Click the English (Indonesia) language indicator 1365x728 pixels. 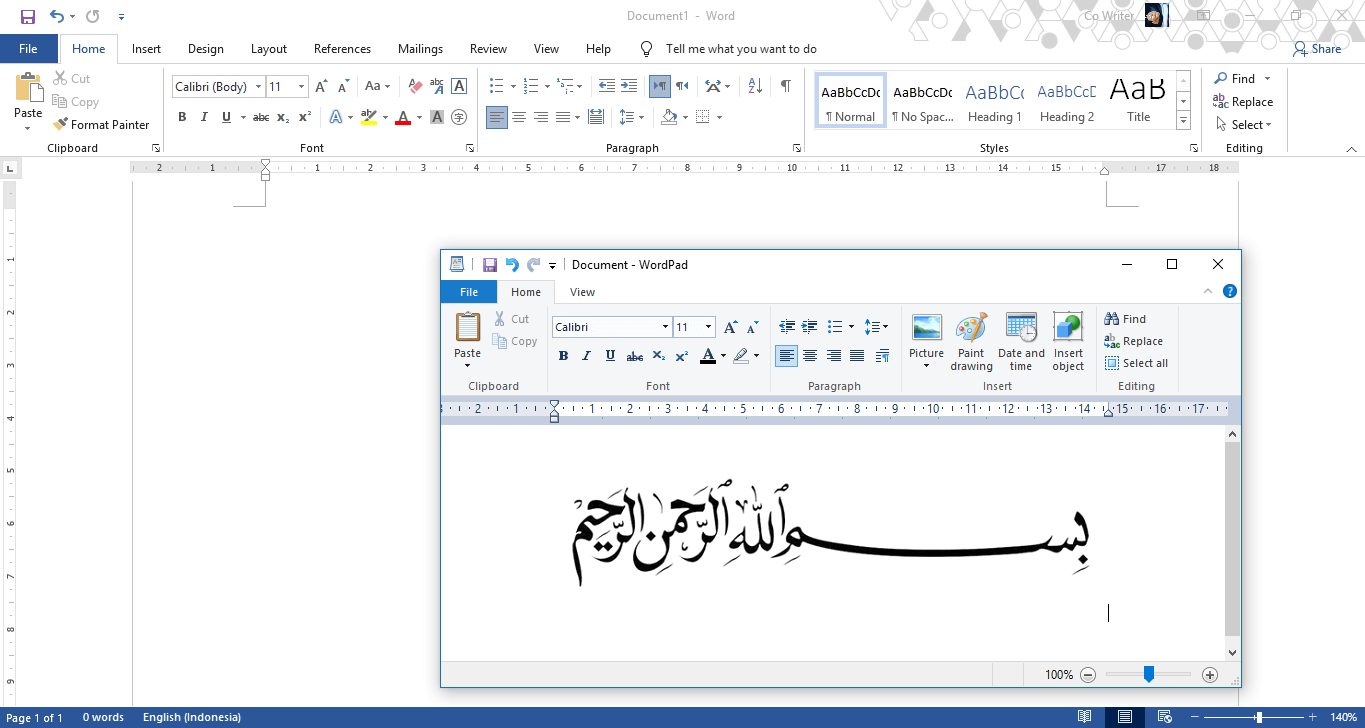(x=191, y=716)
